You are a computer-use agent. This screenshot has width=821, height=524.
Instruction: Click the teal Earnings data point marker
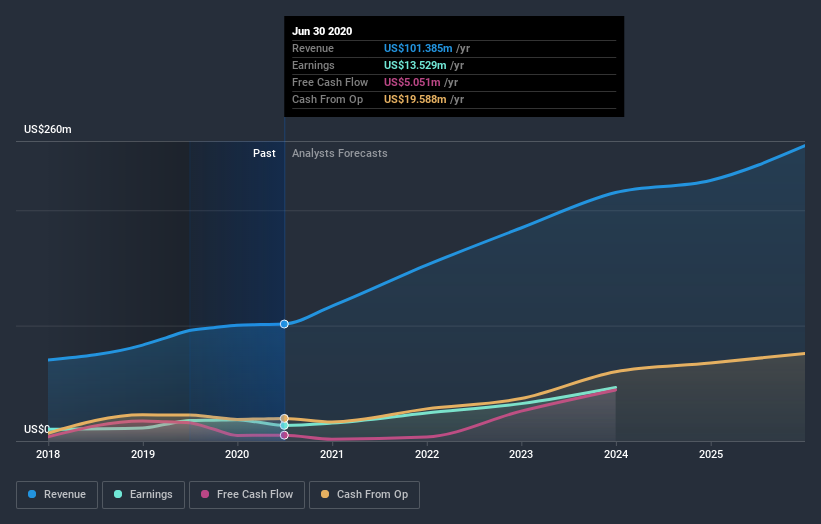click(284, 426)
